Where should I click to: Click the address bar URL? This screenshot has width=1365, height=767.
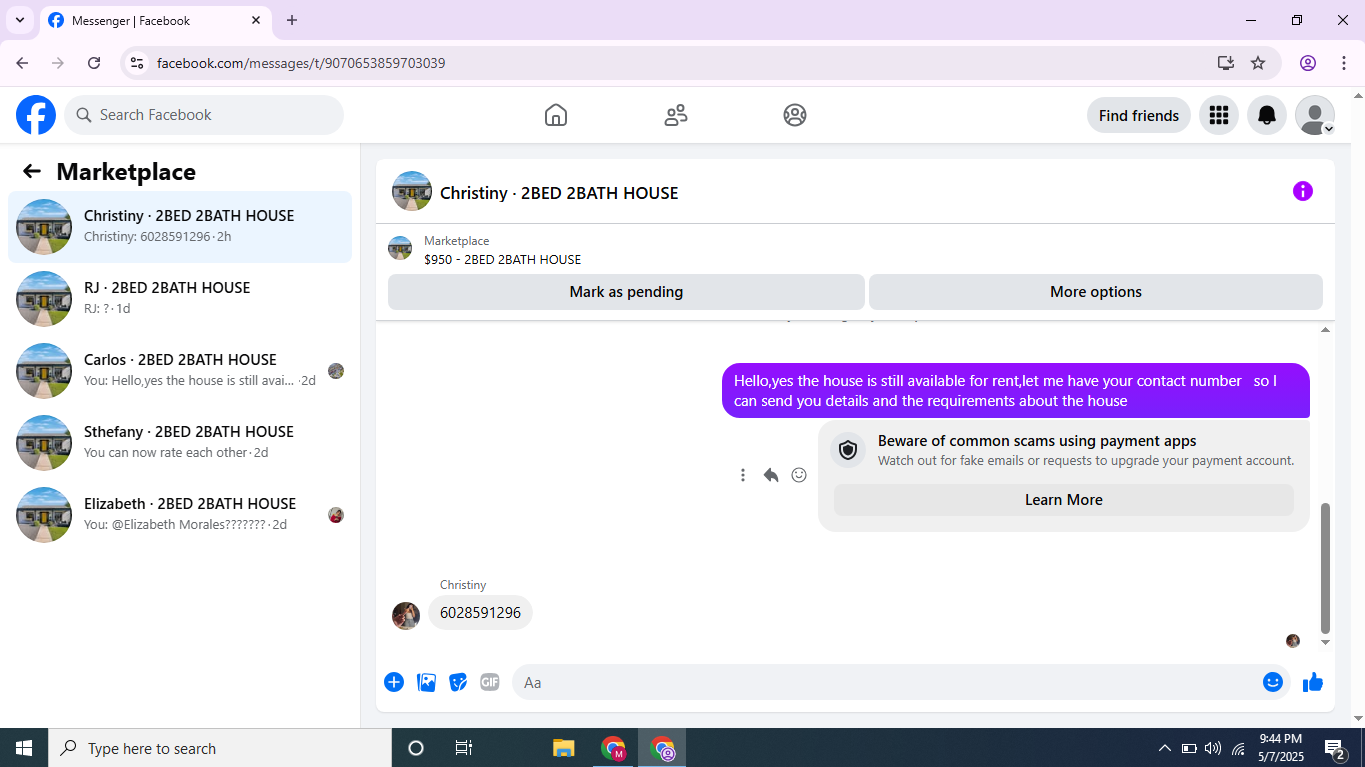click(301, 63)
